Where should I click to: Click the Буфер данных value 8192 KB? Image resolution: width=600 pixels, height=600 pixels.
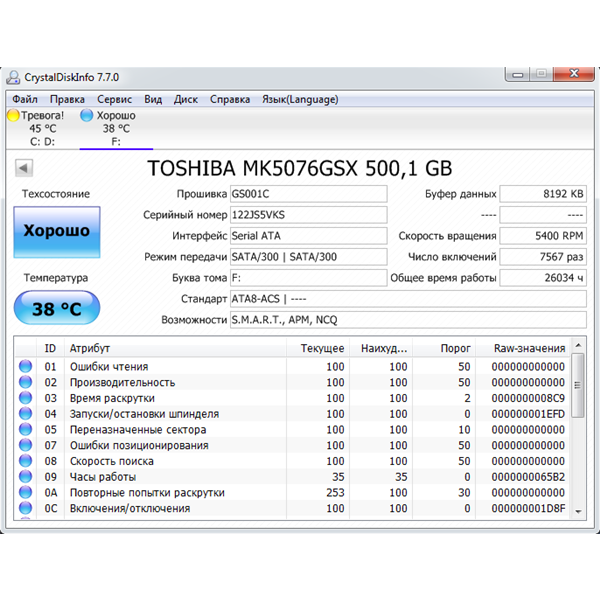pos(543,194)
